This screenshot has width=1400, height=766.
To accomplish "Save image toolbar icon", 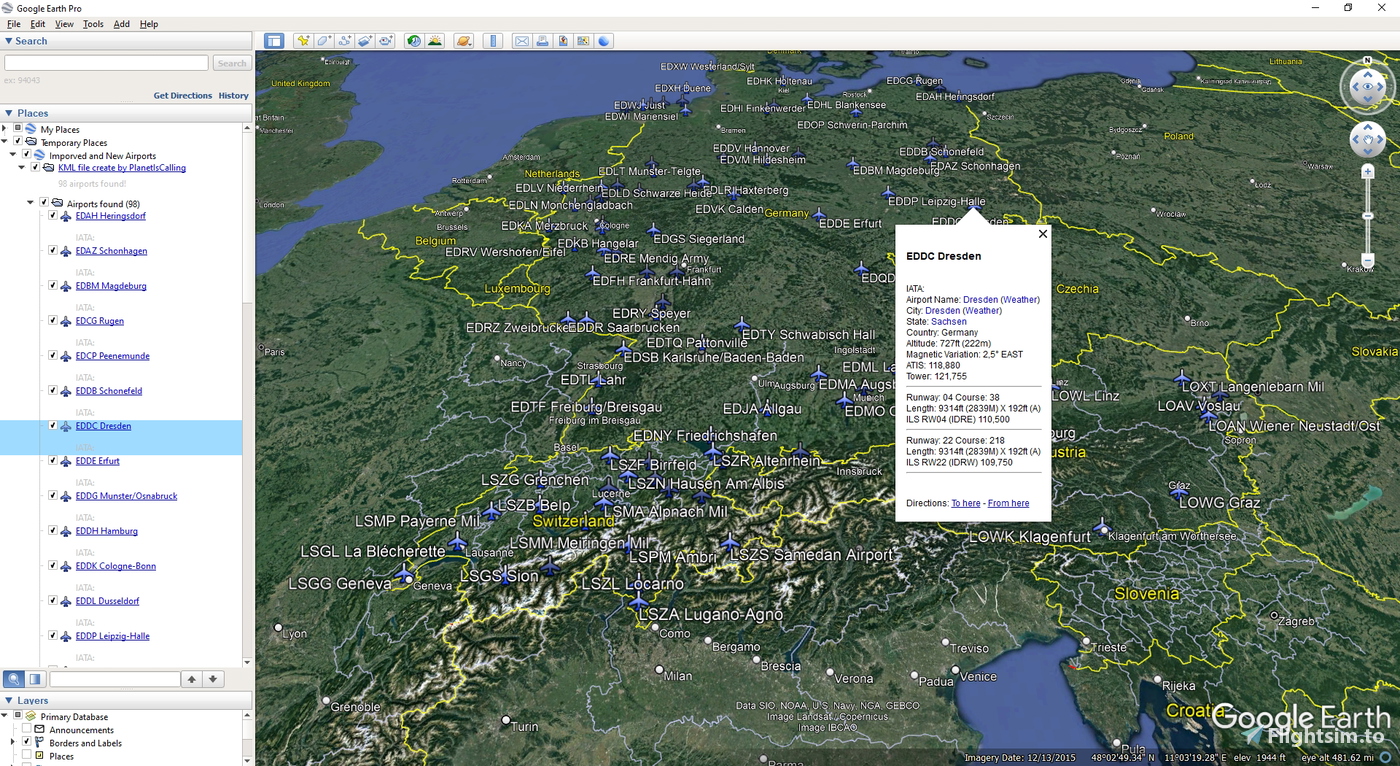I will (x=563, y=41).
